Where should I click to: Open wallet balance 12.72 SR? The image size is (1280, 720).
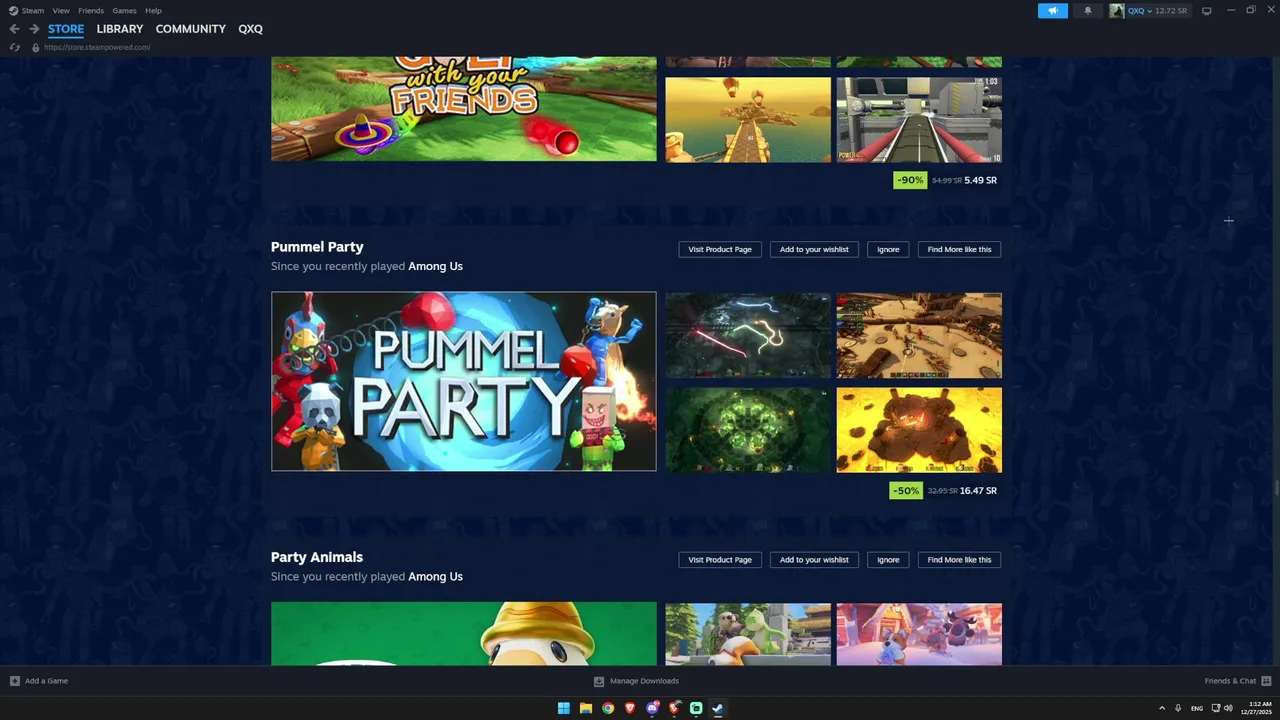(1171, 11)
